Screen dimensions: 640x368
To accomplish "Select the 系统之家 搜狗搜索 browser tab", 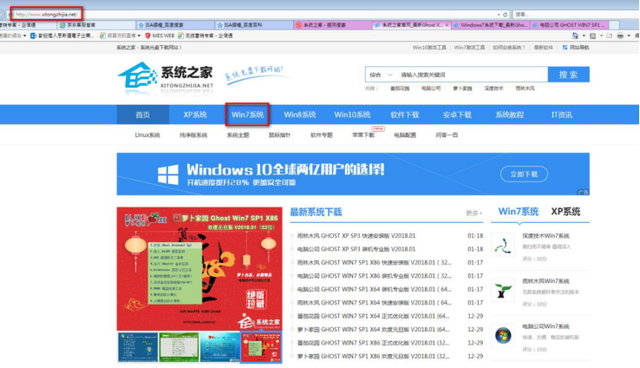I will [x=332, y=25].
